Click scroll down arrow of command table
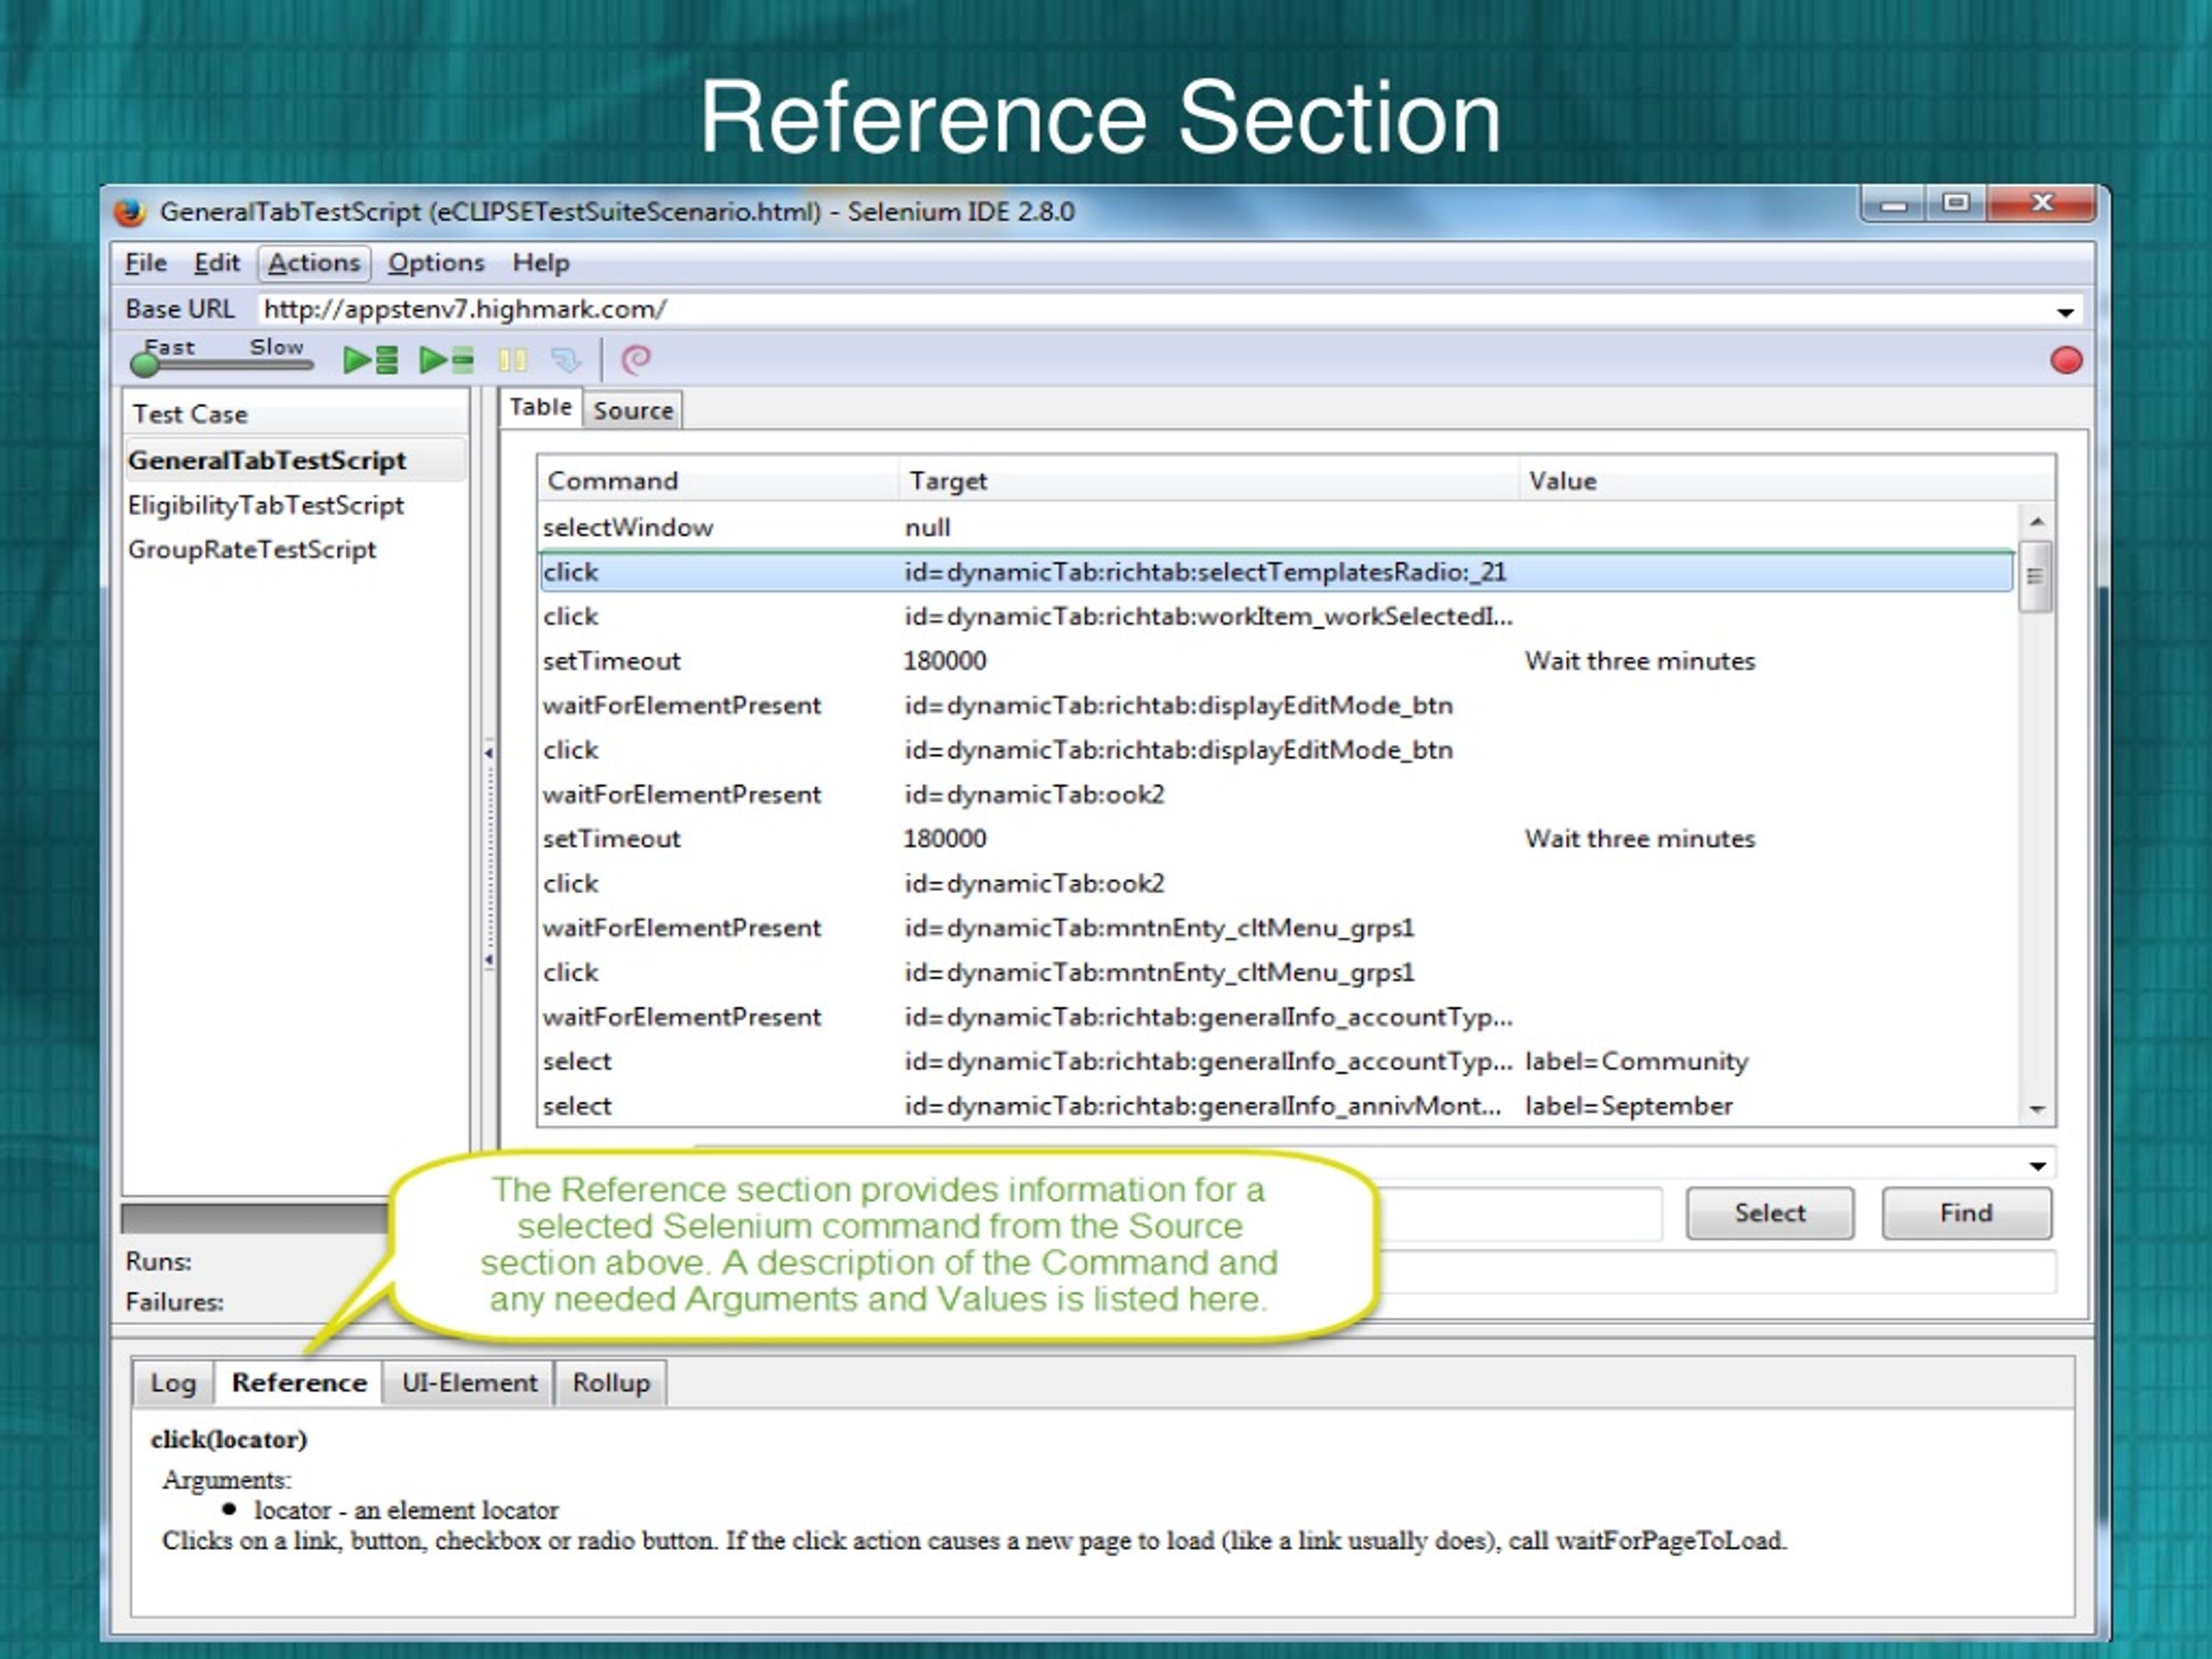This screenshot has height=1659, width=2212. click(x=2036, y=1110)
